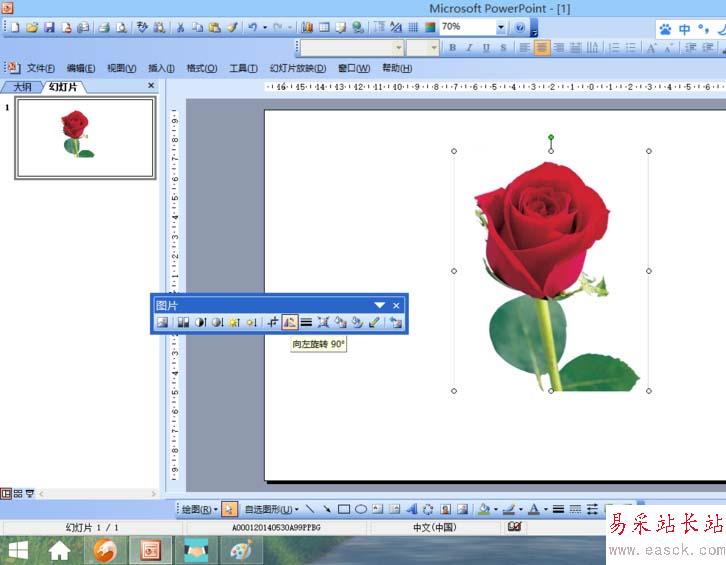Screen dimensions: 726x565
Task: Click the Compress Pictures icon
Action: (x=323, y=322)
